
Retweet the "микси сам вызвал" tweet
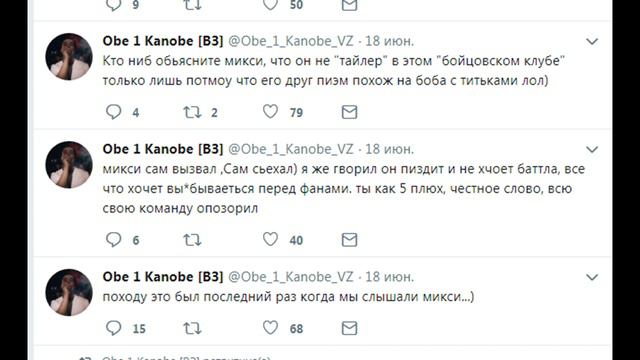192,240
